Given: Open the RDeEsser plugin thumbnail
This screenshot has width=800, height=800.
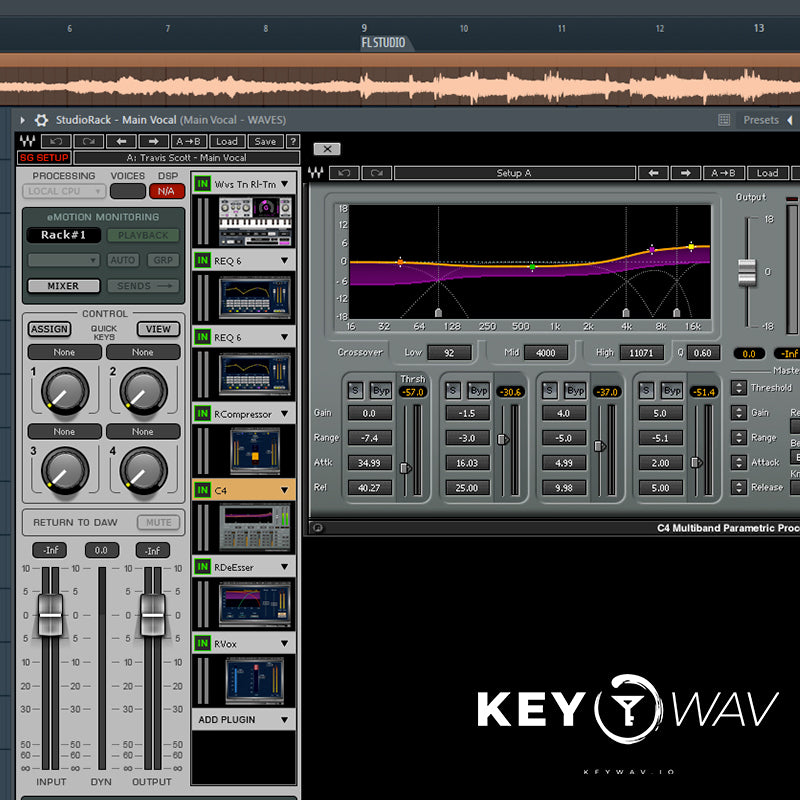Looking at the screenshot, I should coord(255,604).
